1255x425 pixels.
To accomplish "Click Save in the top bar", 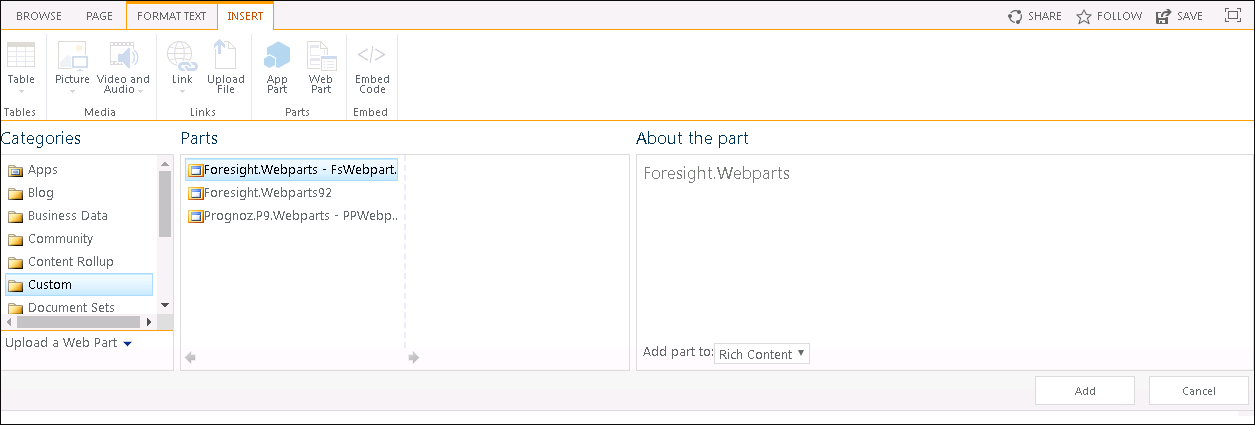I will (1180, 16).
